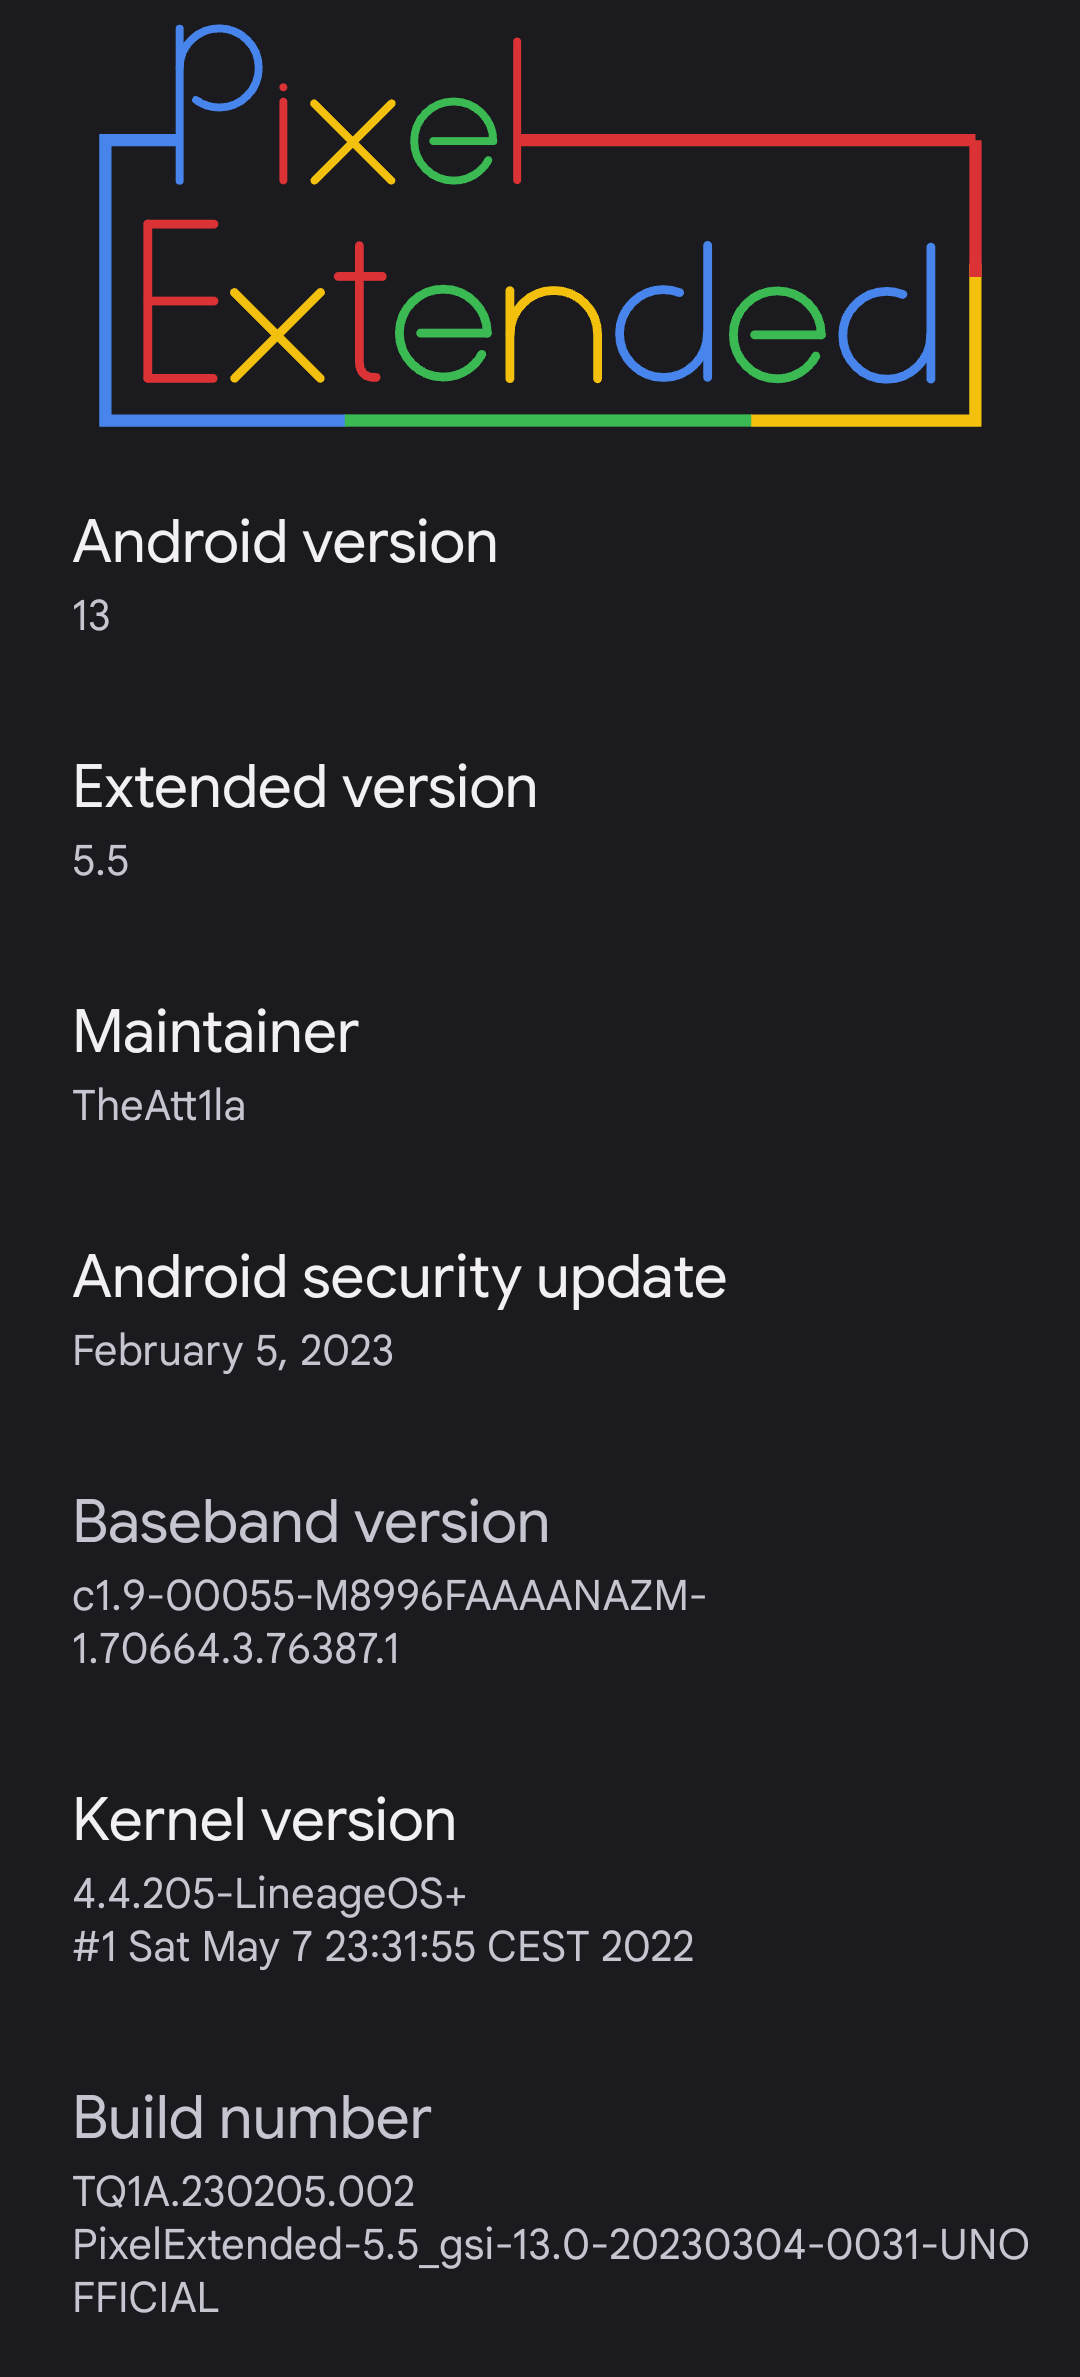Screen dimensions: 1080x2377
Task: Tap the Pixel Extended logo banner
Action: [540, 226]
